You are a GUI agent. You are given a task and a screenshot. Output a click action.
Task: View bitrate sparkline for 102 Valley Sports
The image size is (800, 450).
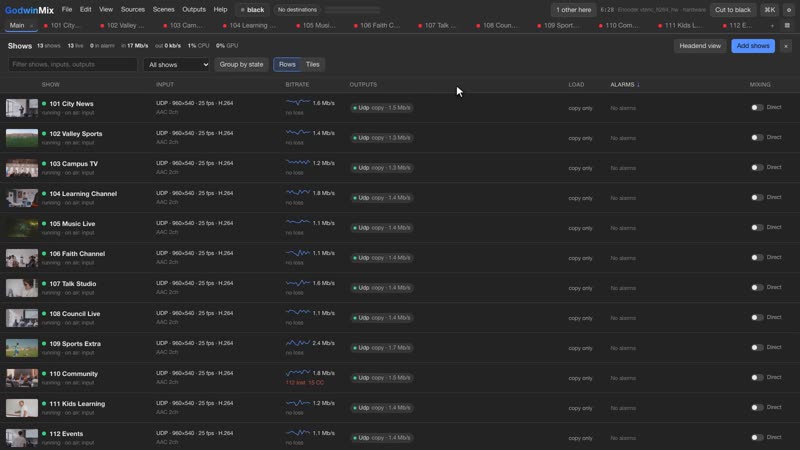pyautogui.click(x=298, y=133)
